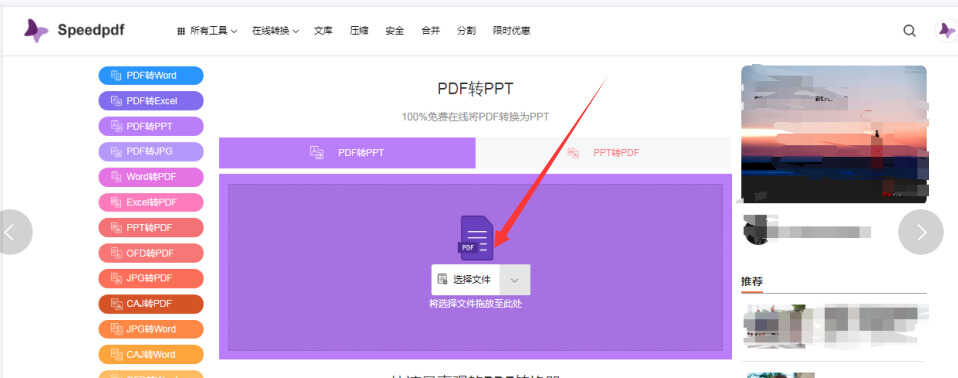This screenshot has width=958, height=378.
Task: Go to previous slide with left arrow
Action: 10,232
